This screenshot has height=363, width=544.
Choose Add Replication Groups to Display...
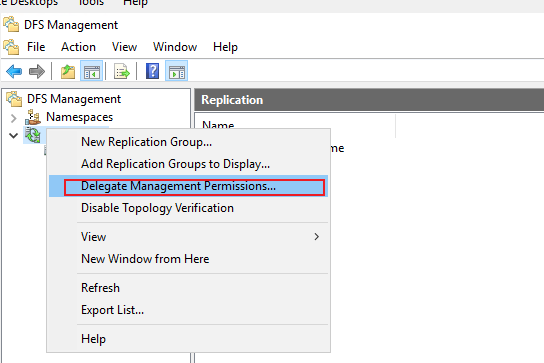point(188,164)
